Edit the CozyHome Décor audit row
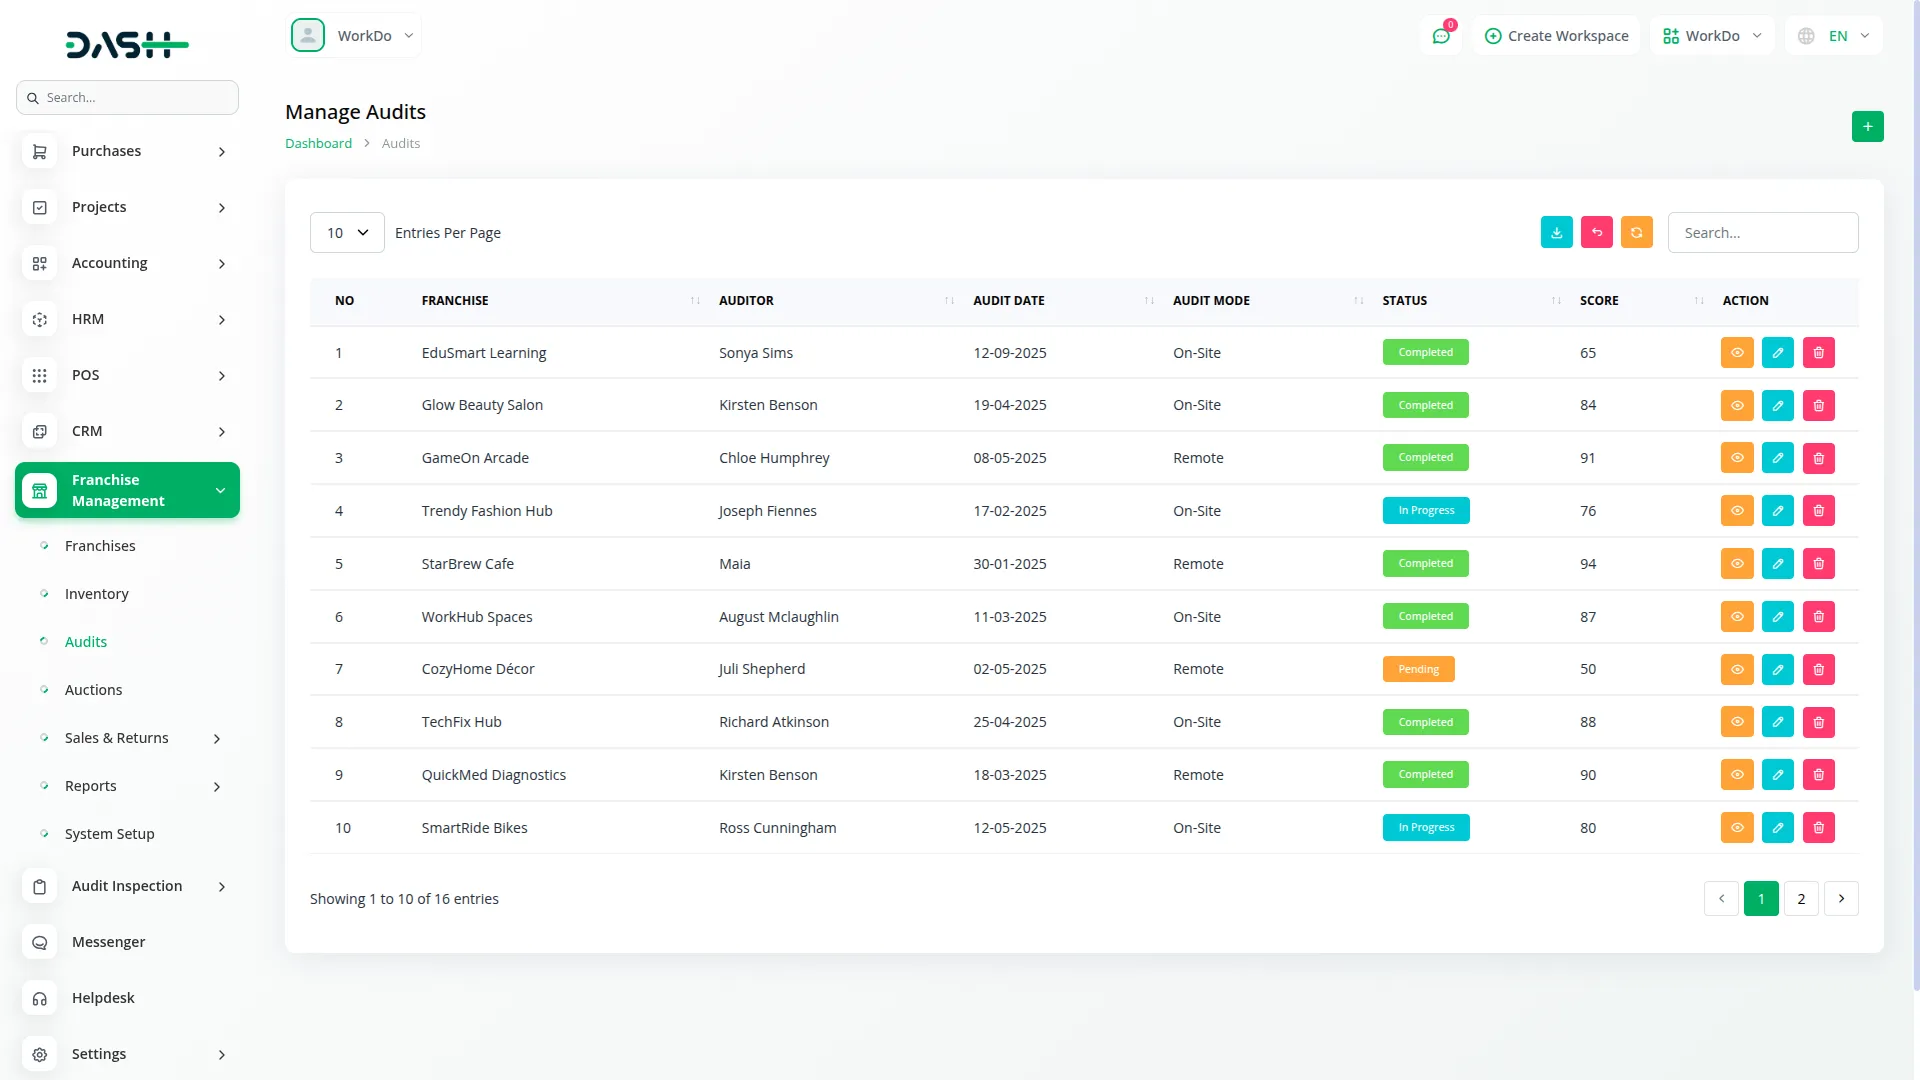The width and height of the screenshot is (1920, 1080). [1777, 669]
